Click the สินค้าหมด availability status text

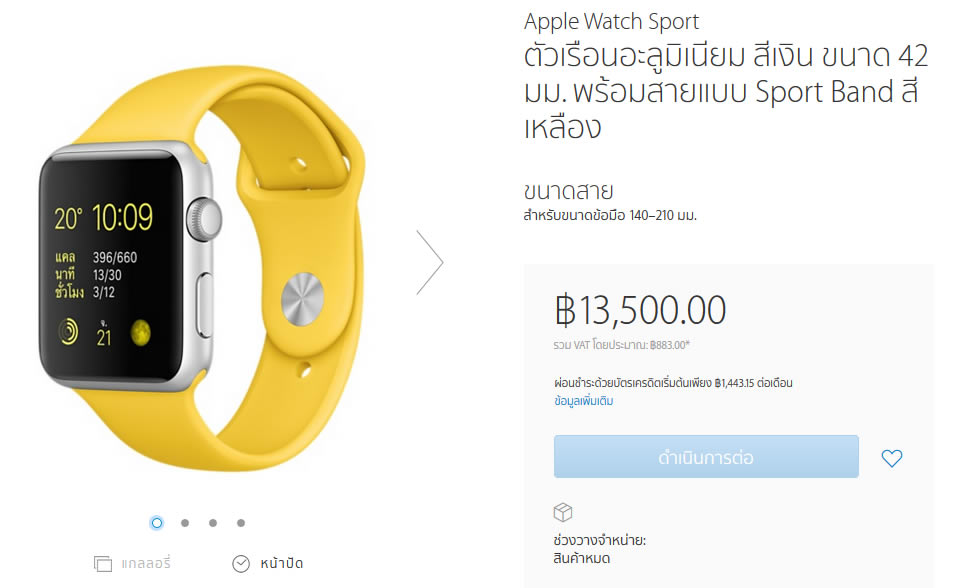coord(582,558)
